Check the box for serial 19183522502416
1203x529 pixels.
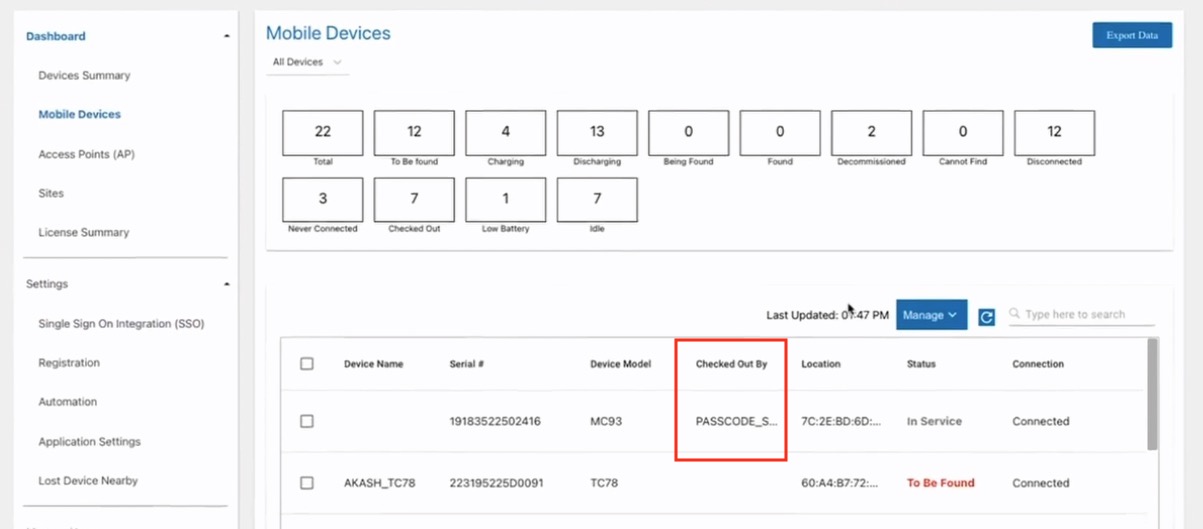point(307,422)
